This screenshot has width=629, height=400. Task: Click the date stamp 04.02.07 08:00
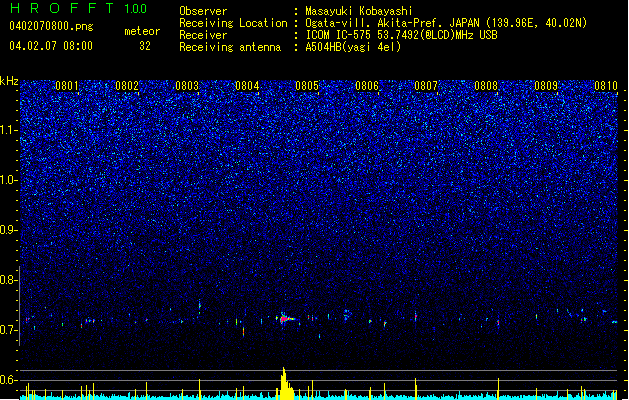[x=51, y=46]
